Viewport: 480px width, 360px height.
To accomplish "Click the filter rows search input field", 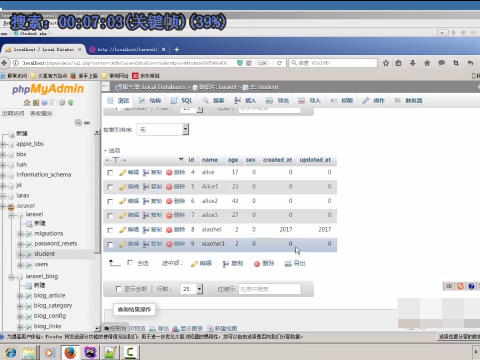I will click(x=270, y=289).
